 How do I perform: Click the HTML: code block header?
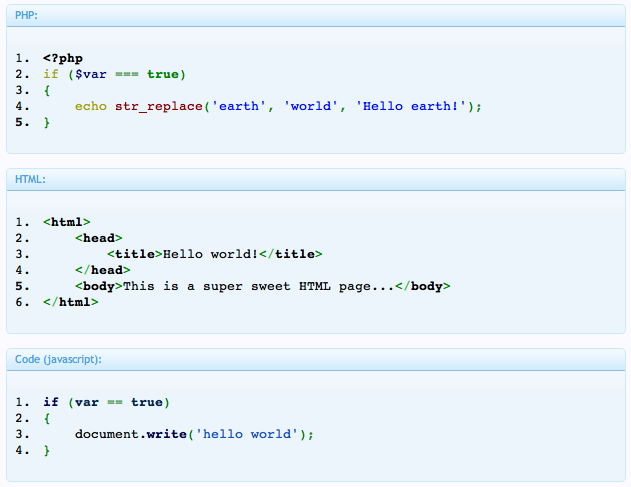[316, 180]
